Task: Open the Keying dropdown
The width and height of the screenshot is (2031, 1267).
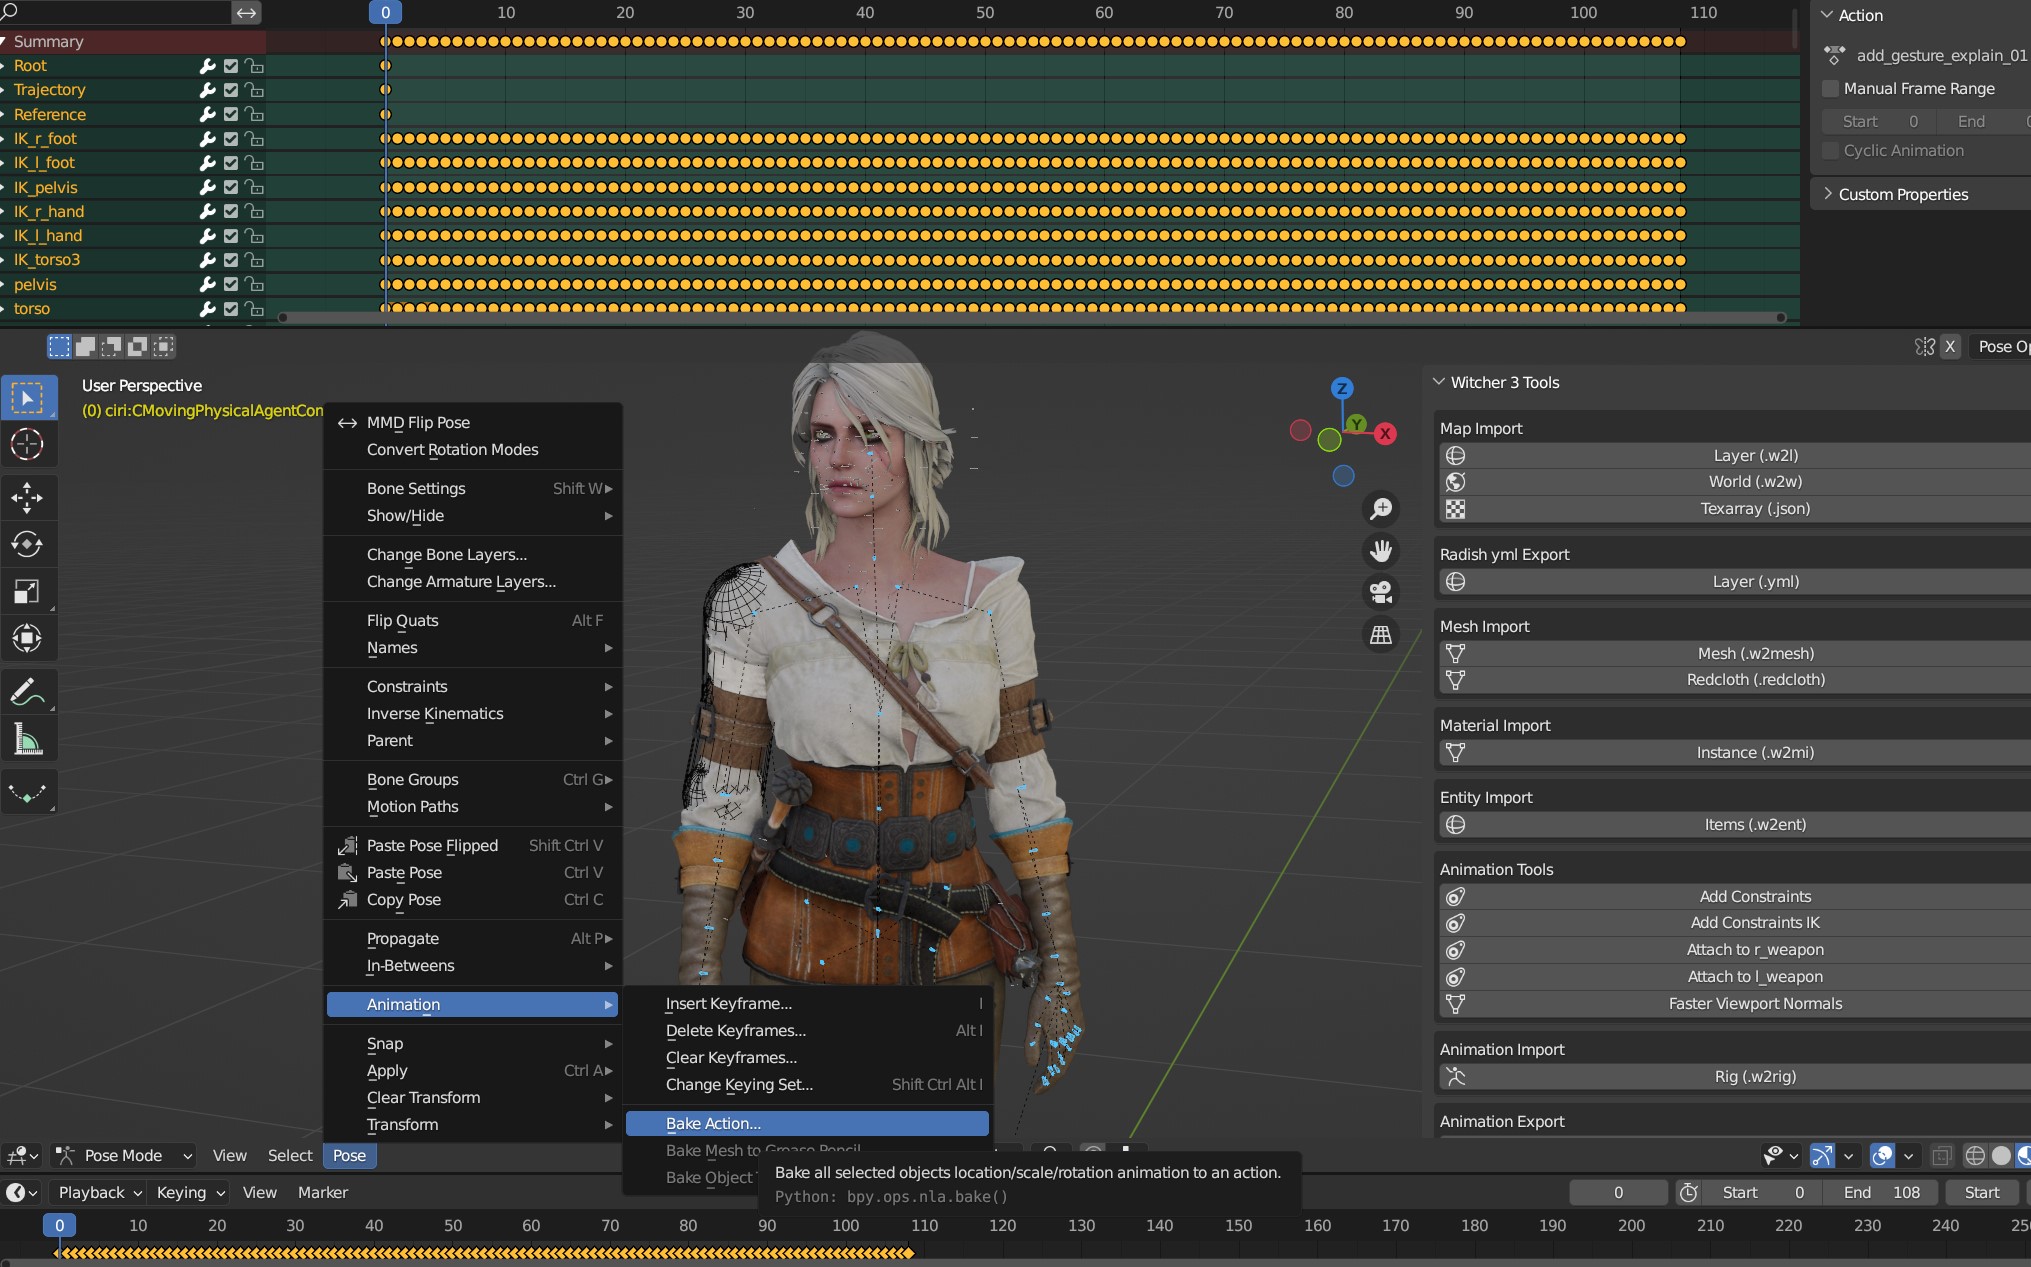Action: click(x=190, y=1193)
